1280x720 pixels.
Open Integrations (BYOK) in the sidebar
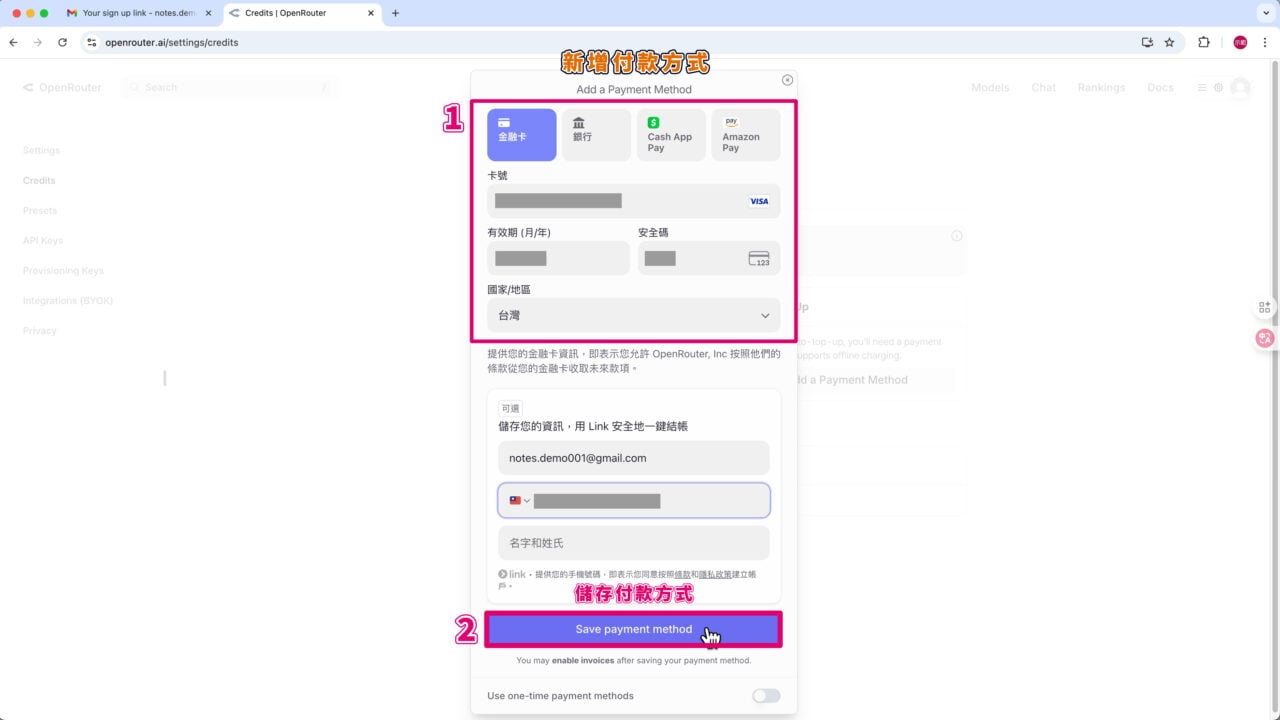[68, 301]
